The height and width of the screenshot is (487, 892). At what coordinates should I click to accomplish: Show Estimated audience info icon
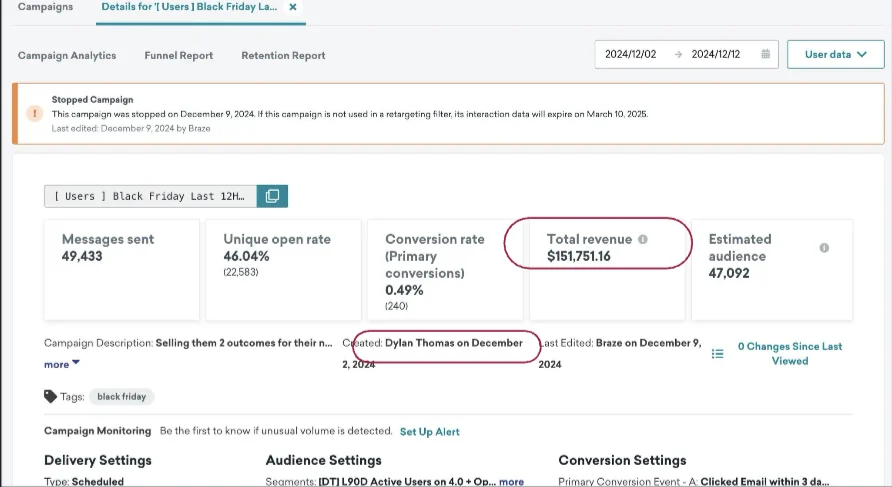click(824, 248)
